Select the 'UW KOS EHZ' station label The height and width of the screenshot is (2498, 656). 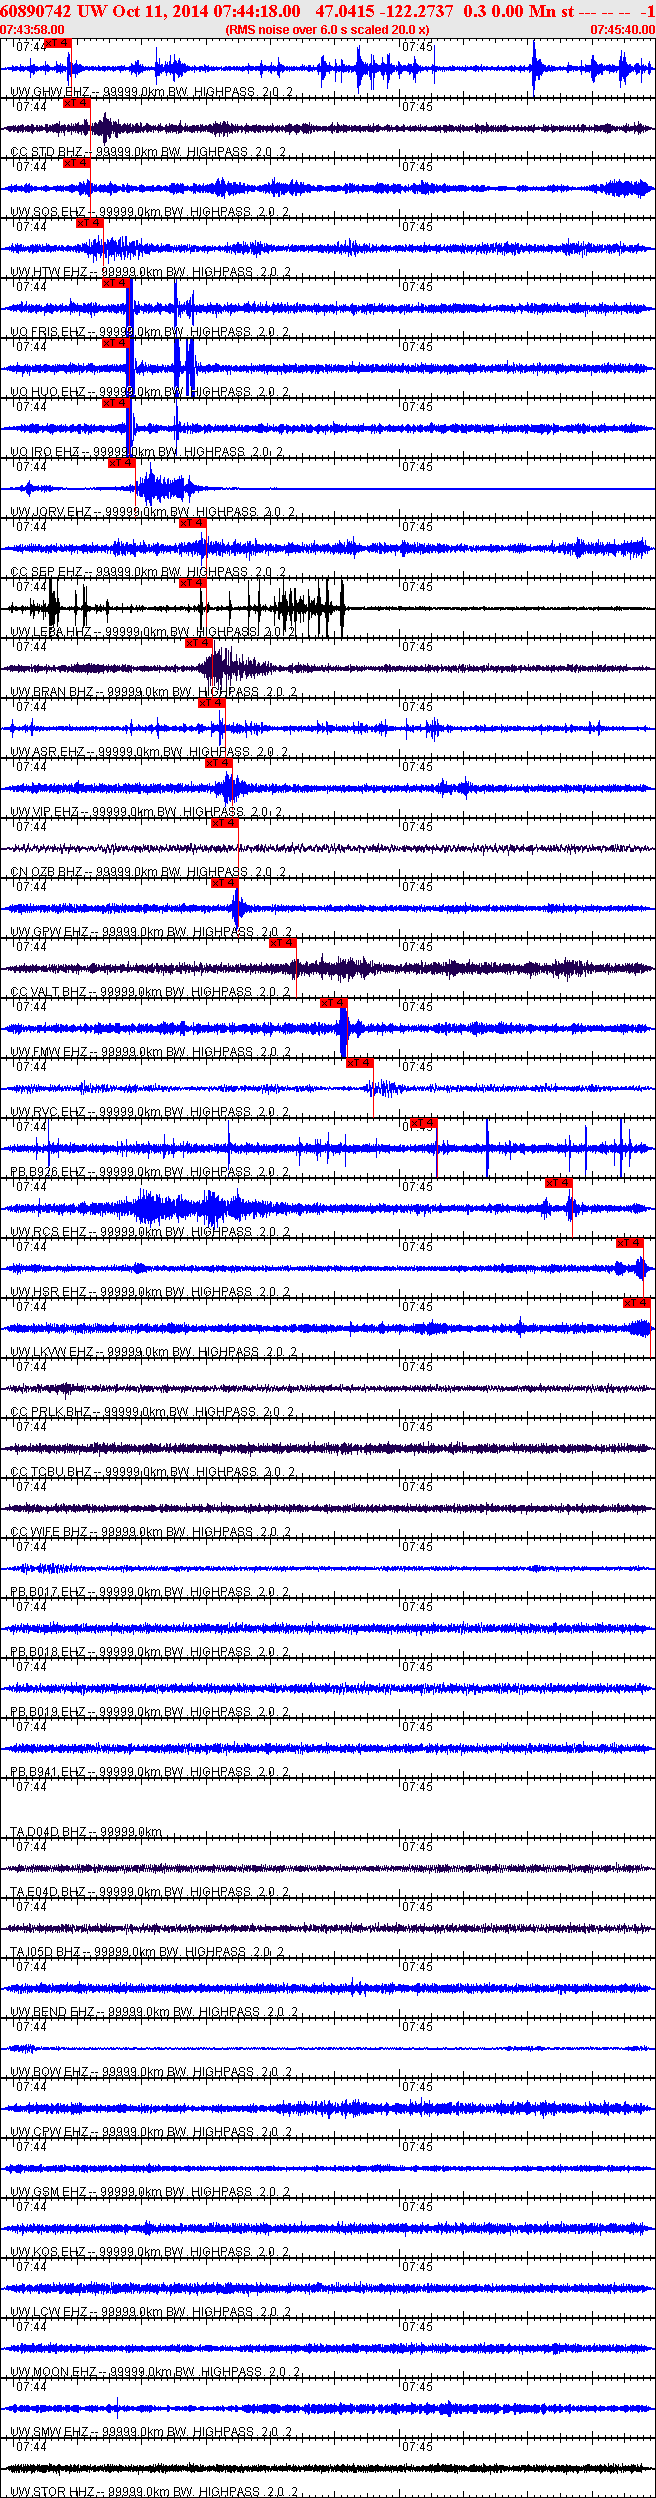coord(48,2252)
